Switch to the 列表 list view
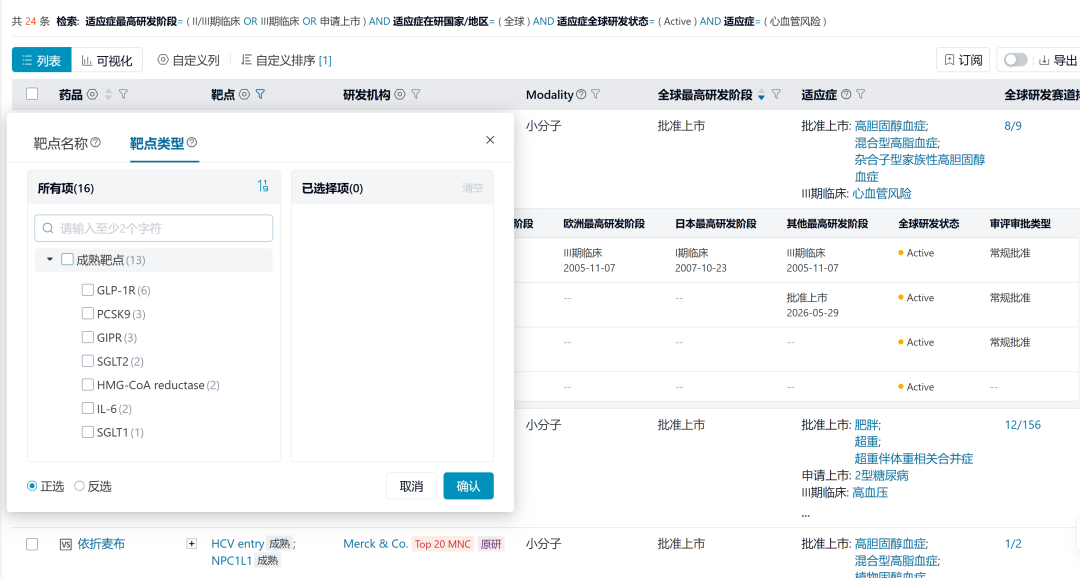1080x578 pixels. [x=41, y=60]
